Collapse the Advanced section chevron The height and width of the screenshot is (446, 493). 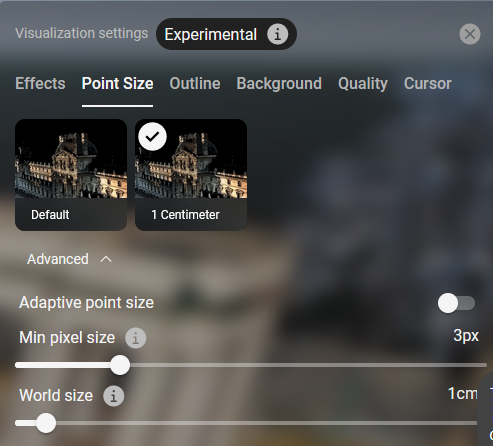pyautogui.click(x=106, y=259)
